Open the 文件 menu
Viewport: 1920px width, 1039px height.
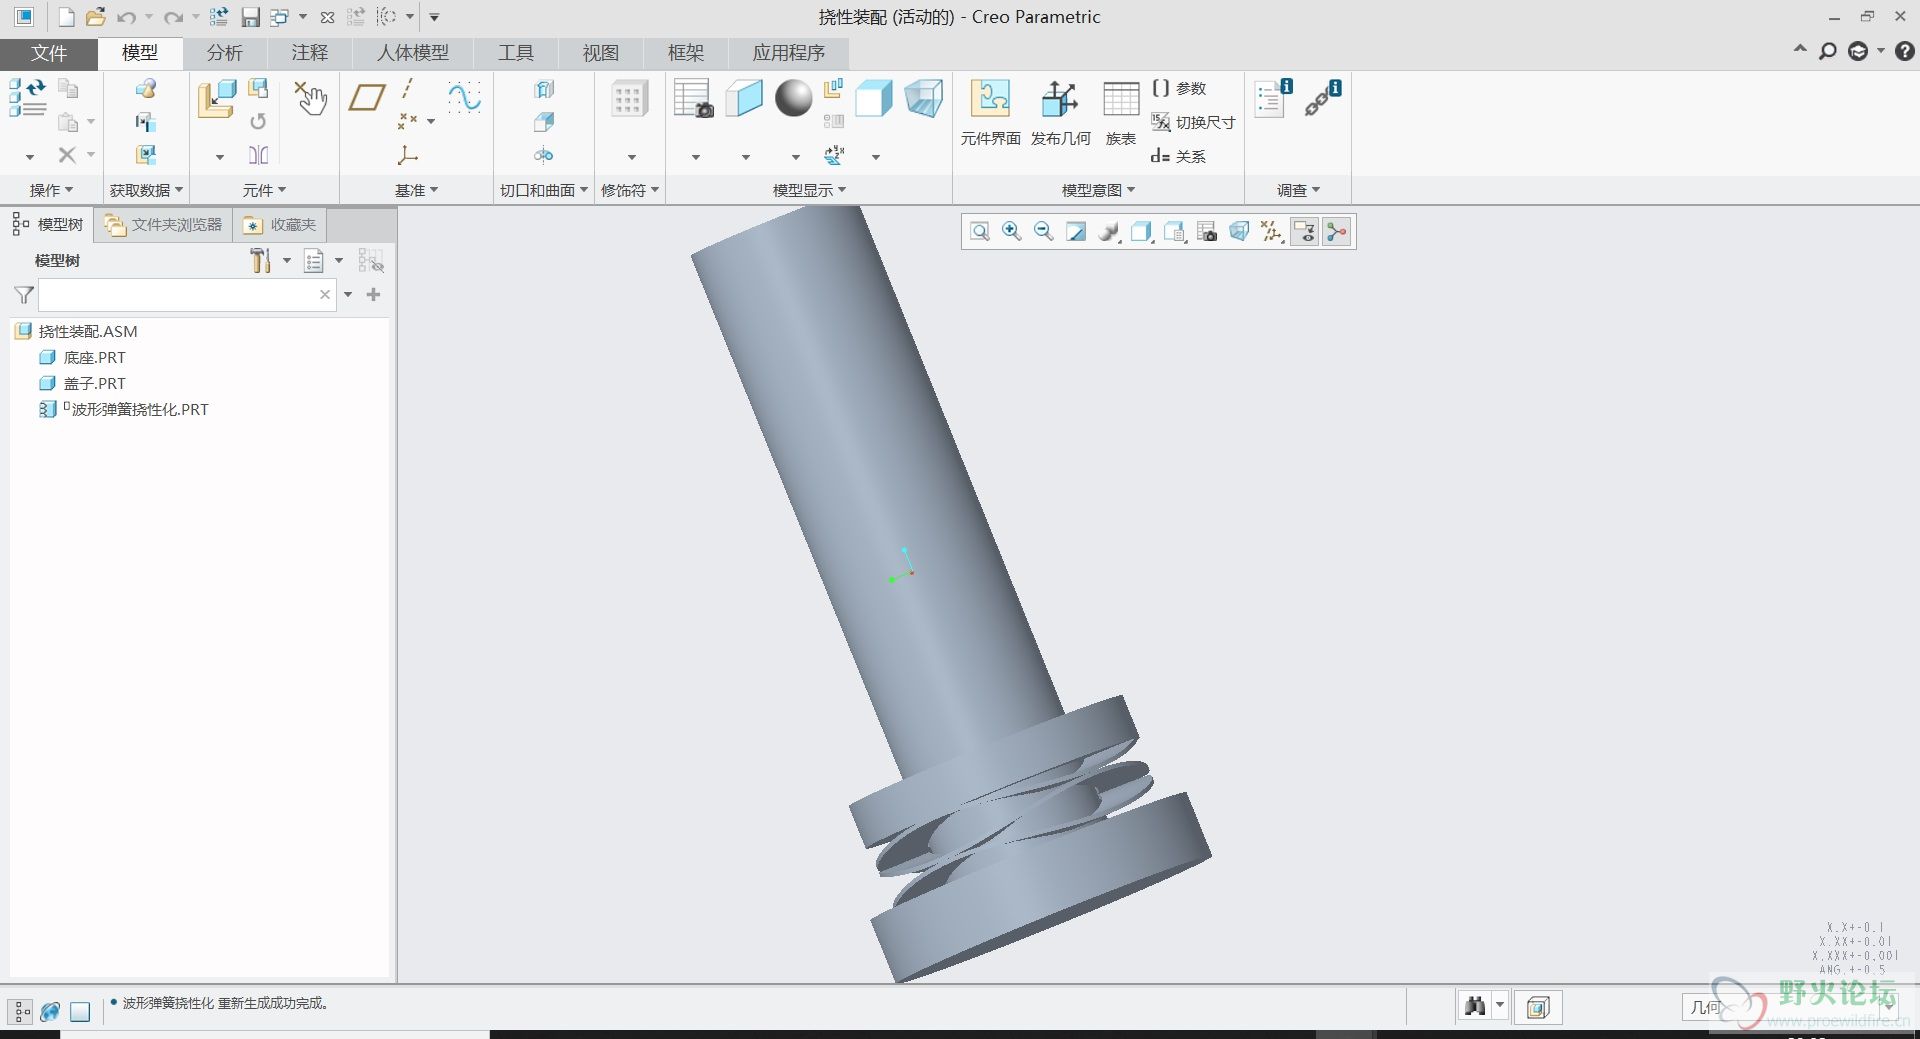click(48, 53)
